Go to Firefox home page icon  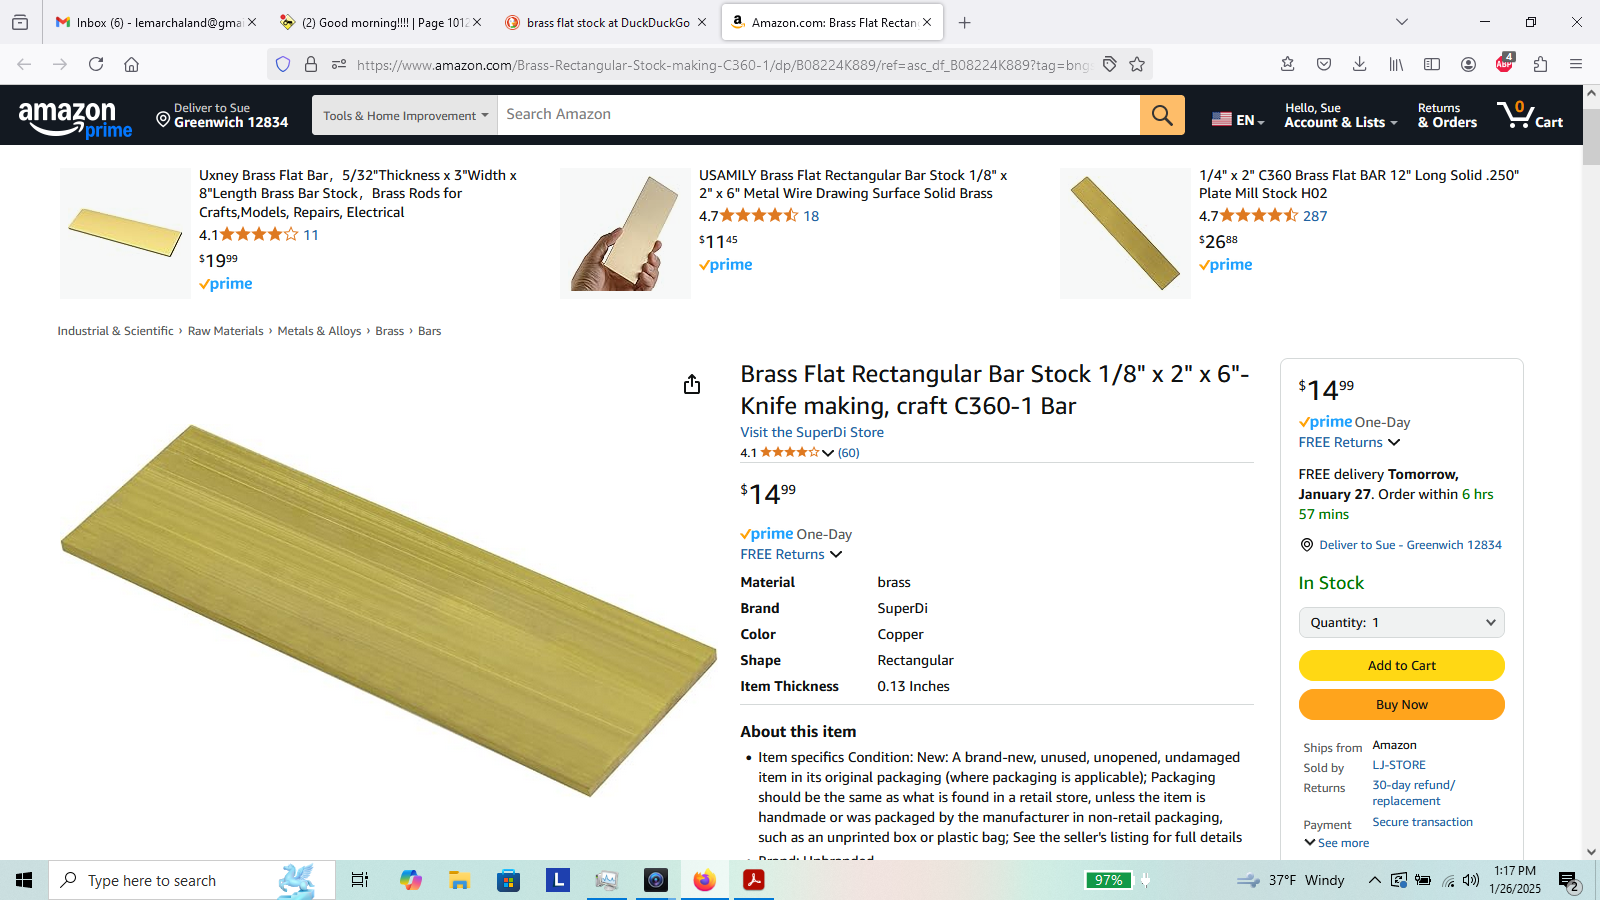click(131, 64)
